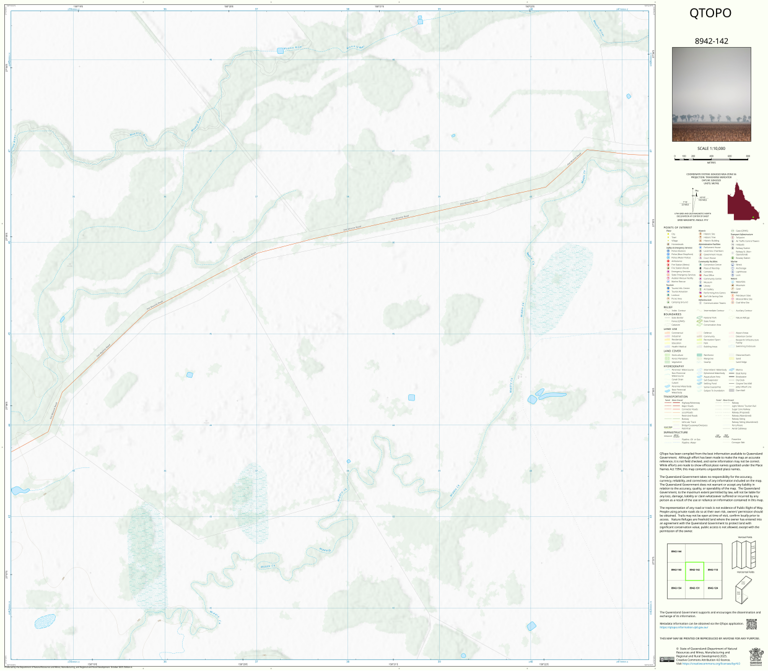Open the misty farmland cover photo

point(711,95)
